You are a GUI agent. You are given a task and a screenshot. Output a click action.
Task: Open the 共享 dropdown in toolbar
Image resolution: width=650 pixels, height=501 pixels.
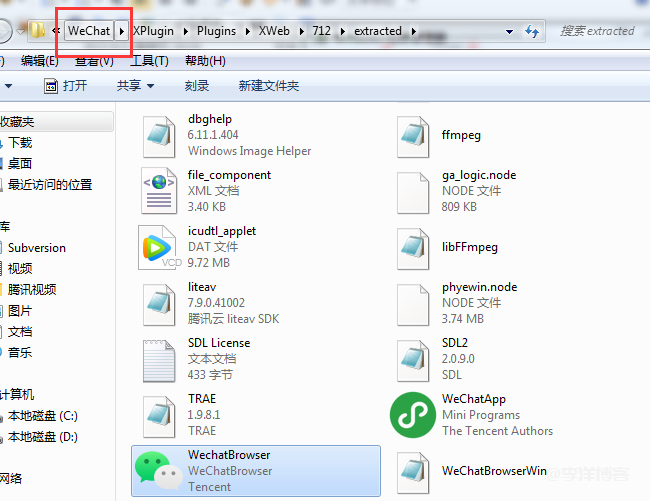click(134, 86)
